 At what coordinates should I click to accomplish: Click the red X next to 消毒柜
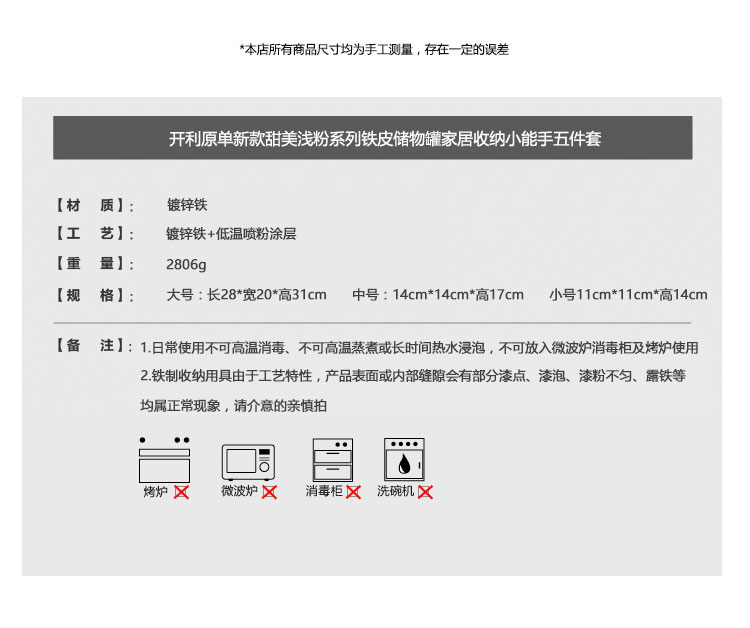(353, 492)
